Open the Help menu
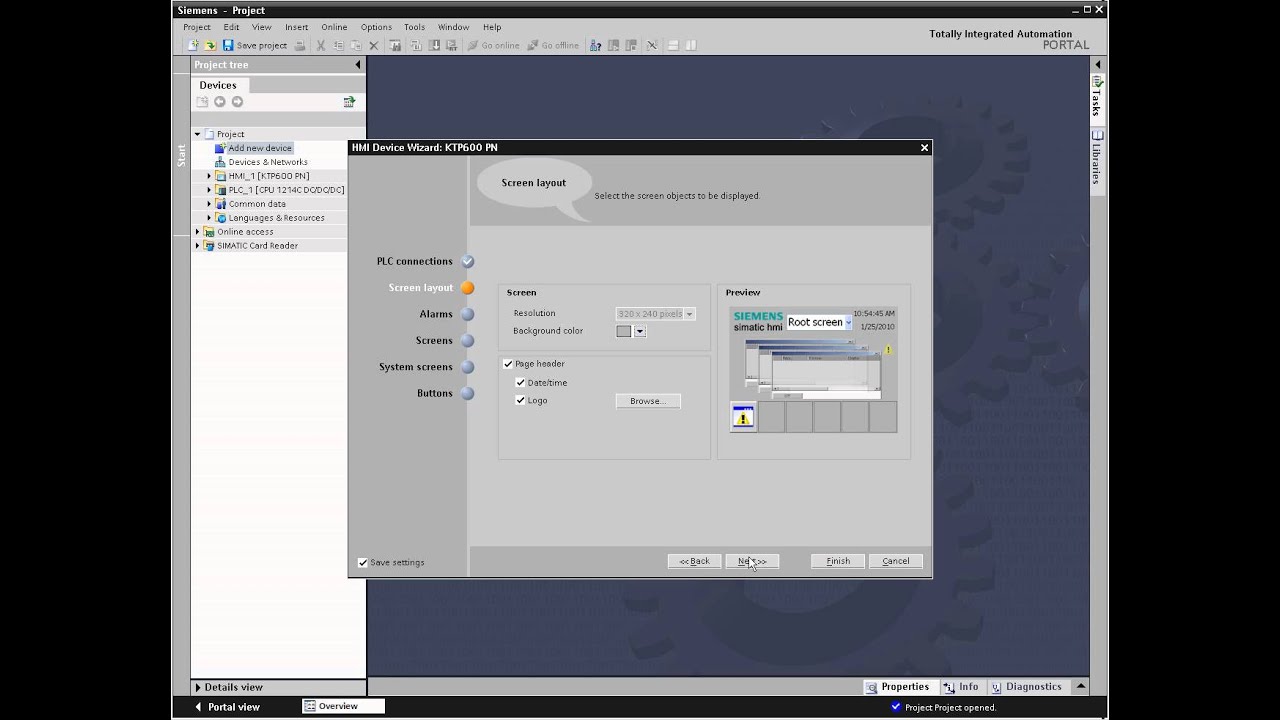1280x720 pixels. point(492,27)
